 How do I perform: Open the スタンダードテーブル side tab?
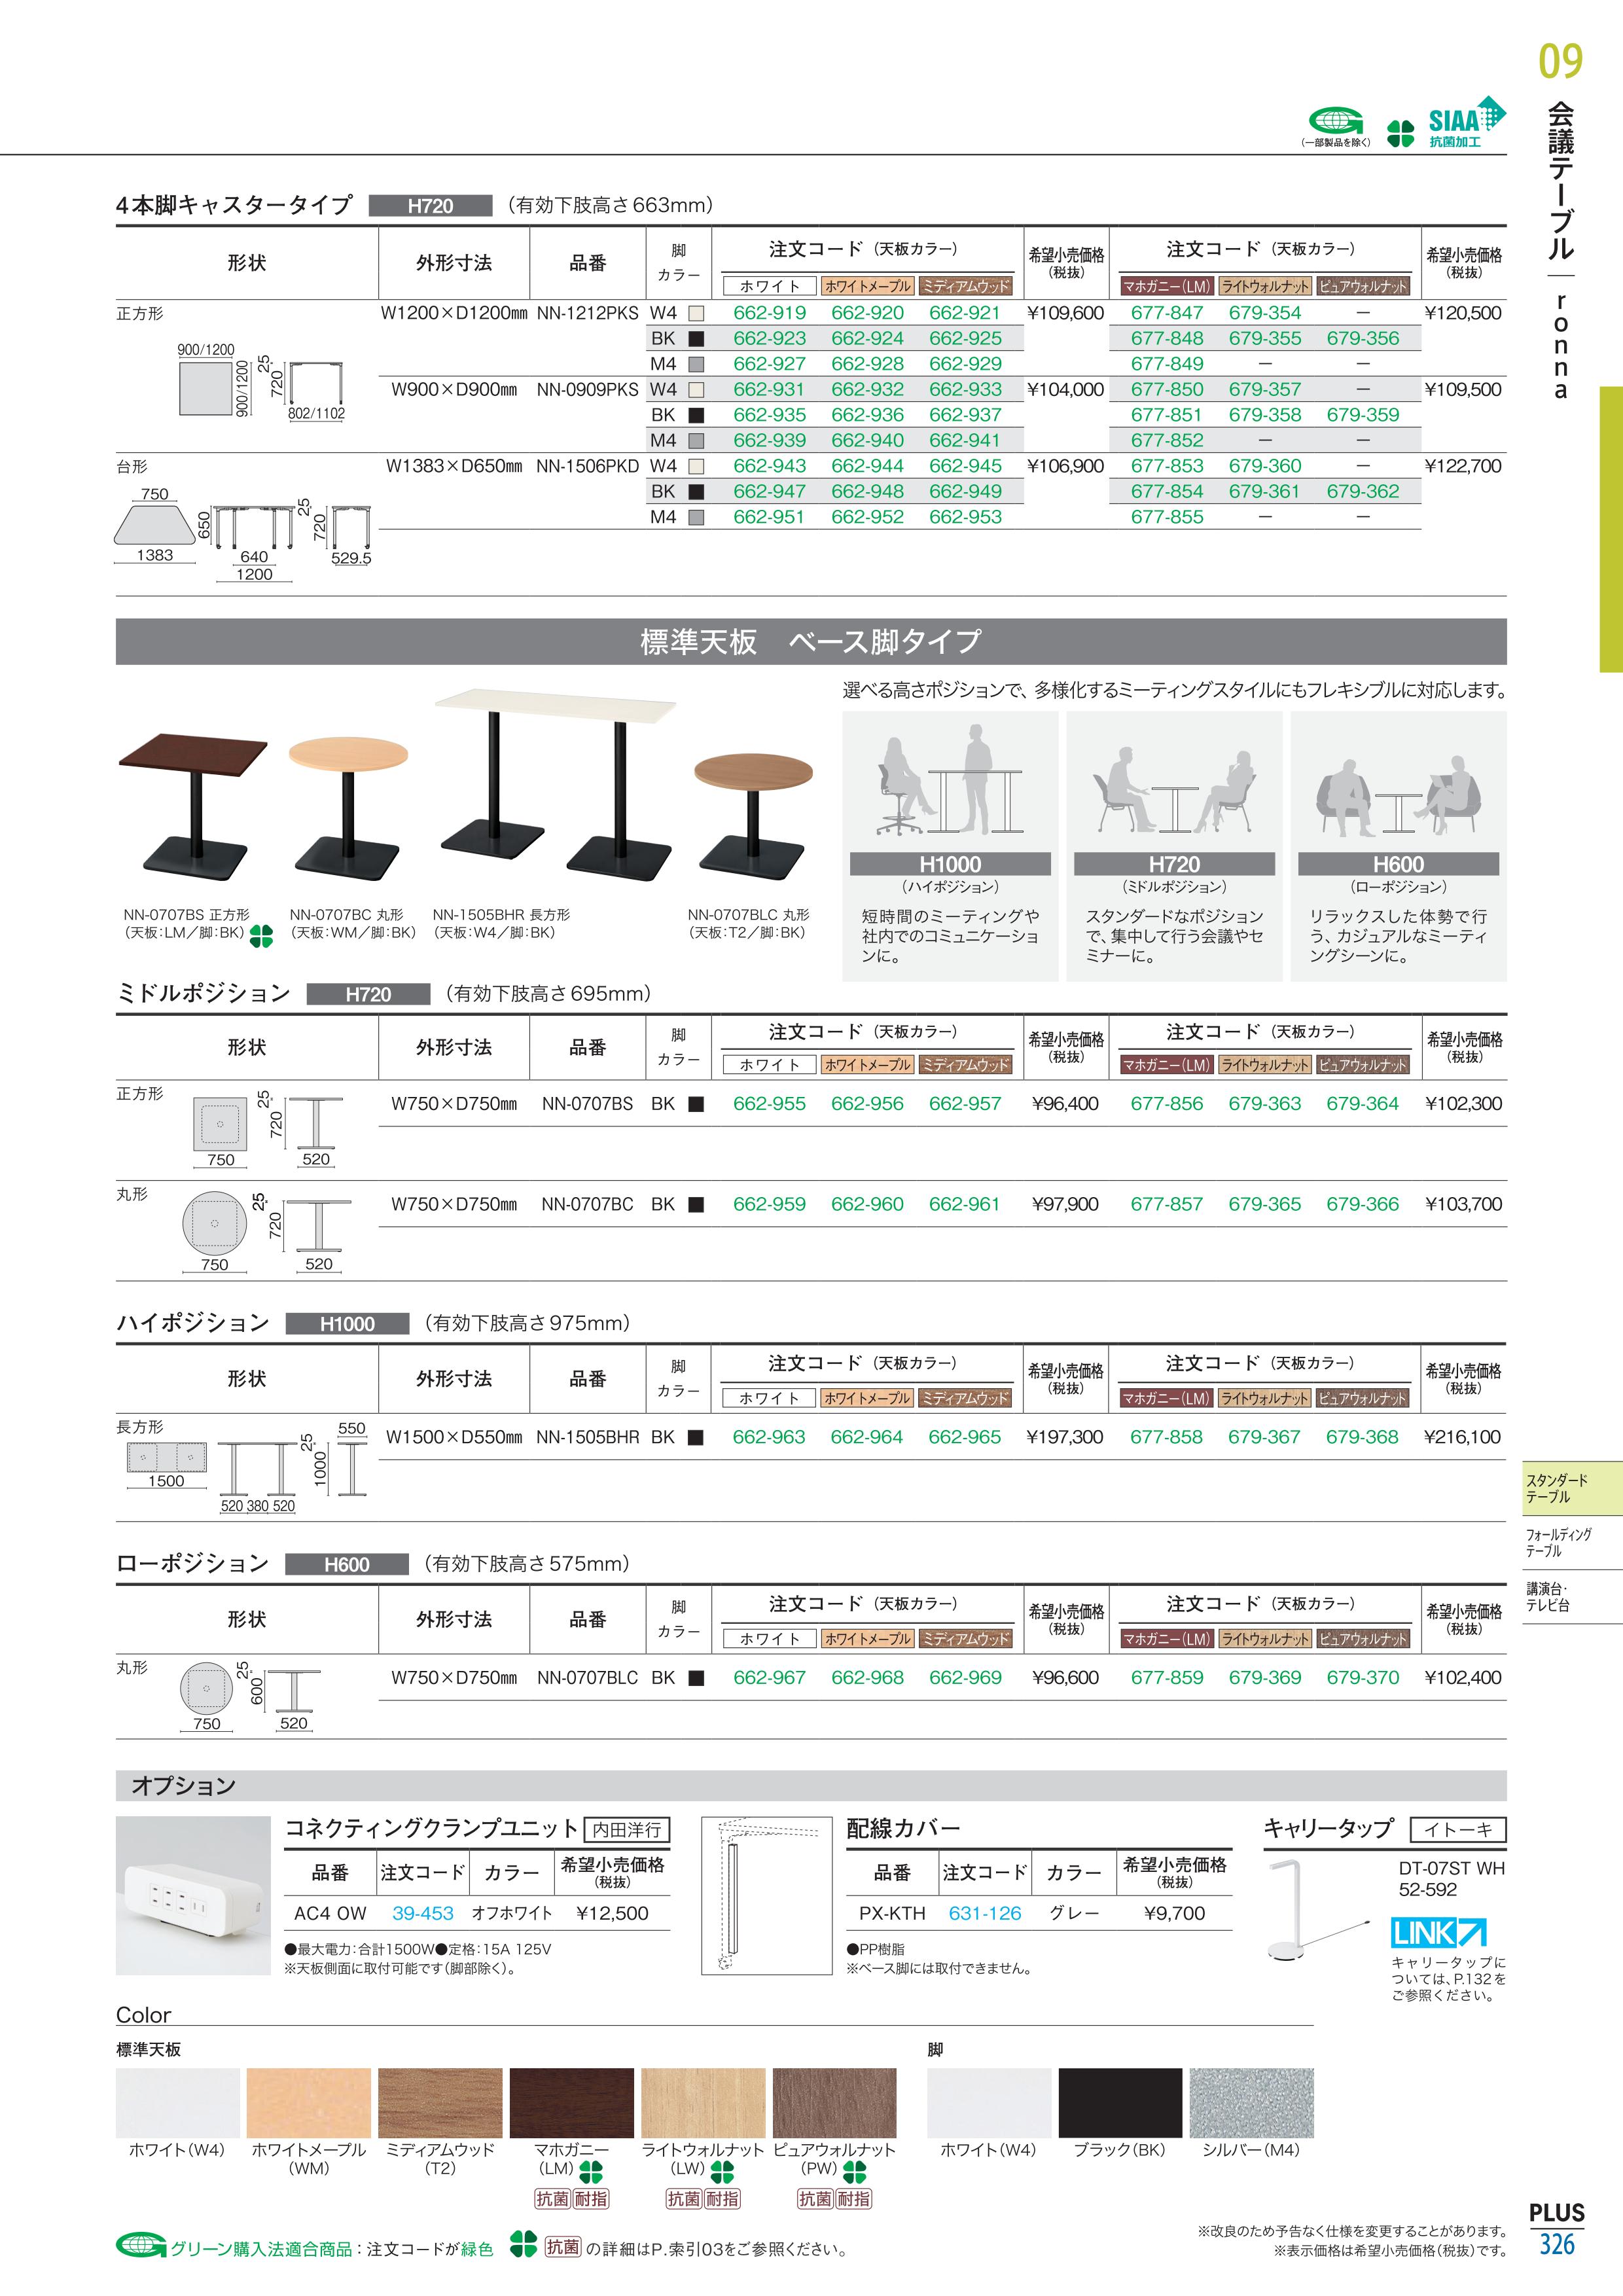click(x=1572, y=1488)
